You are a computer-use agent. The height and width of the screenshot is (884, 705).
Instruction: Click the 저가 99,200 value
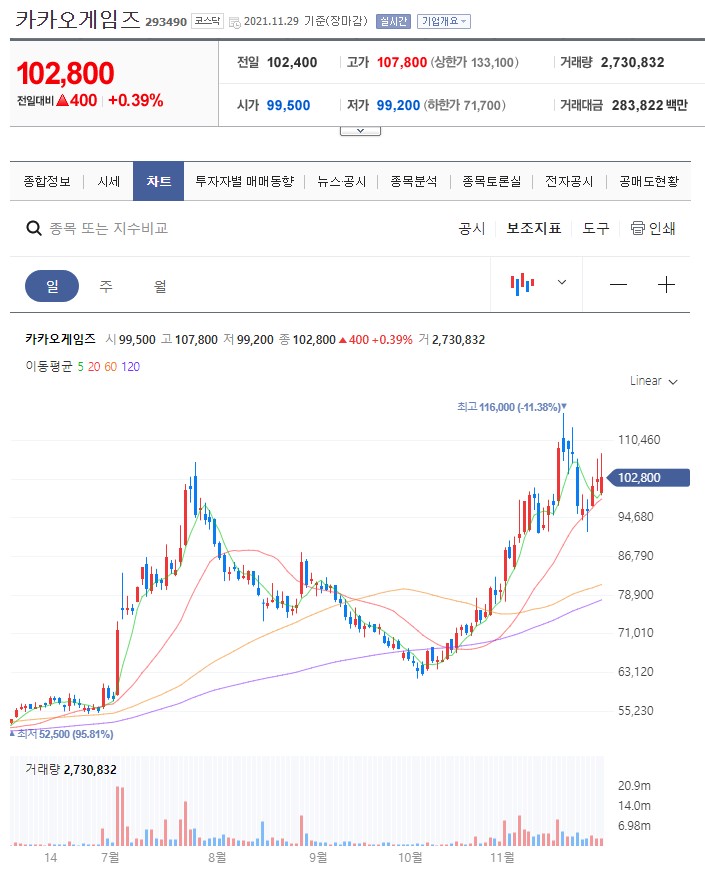pos(398,105)
